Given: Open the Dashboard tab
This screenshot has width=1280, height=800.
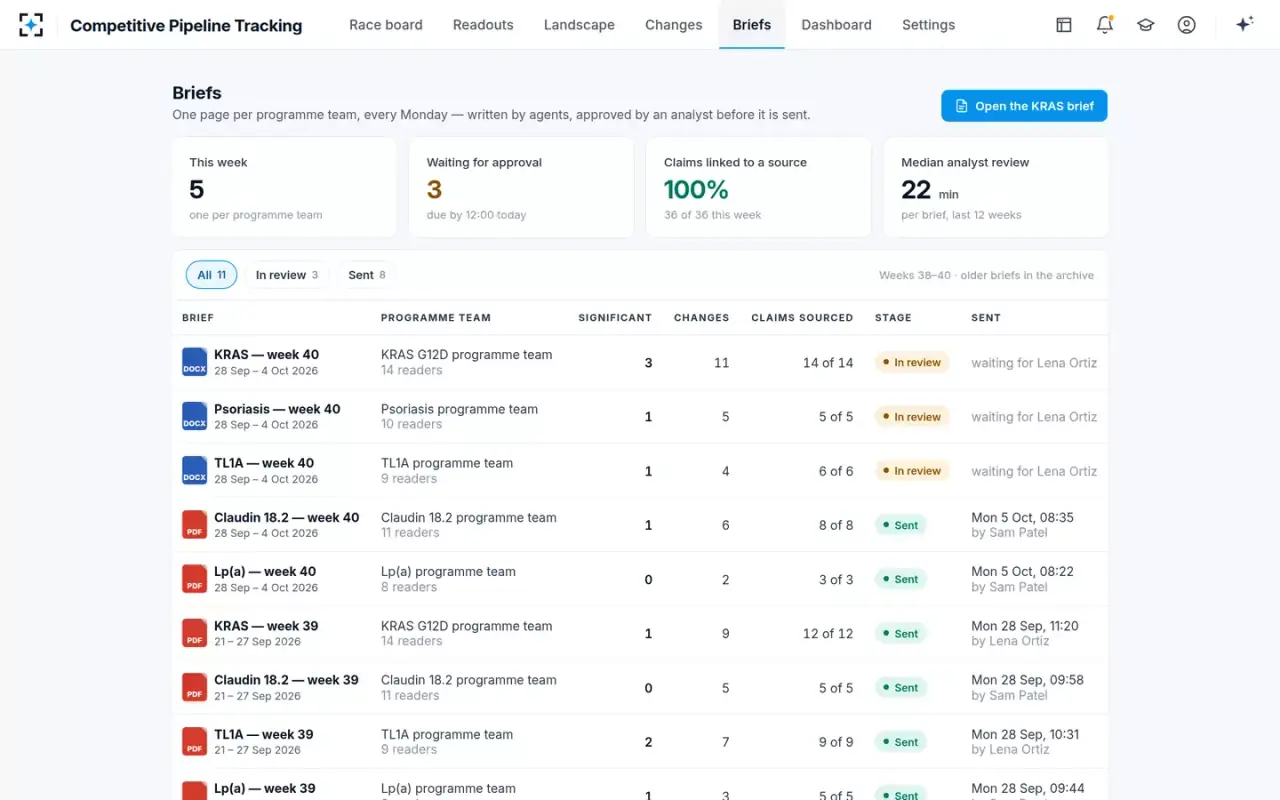Looking at the screenshot, I should point(837,25).
